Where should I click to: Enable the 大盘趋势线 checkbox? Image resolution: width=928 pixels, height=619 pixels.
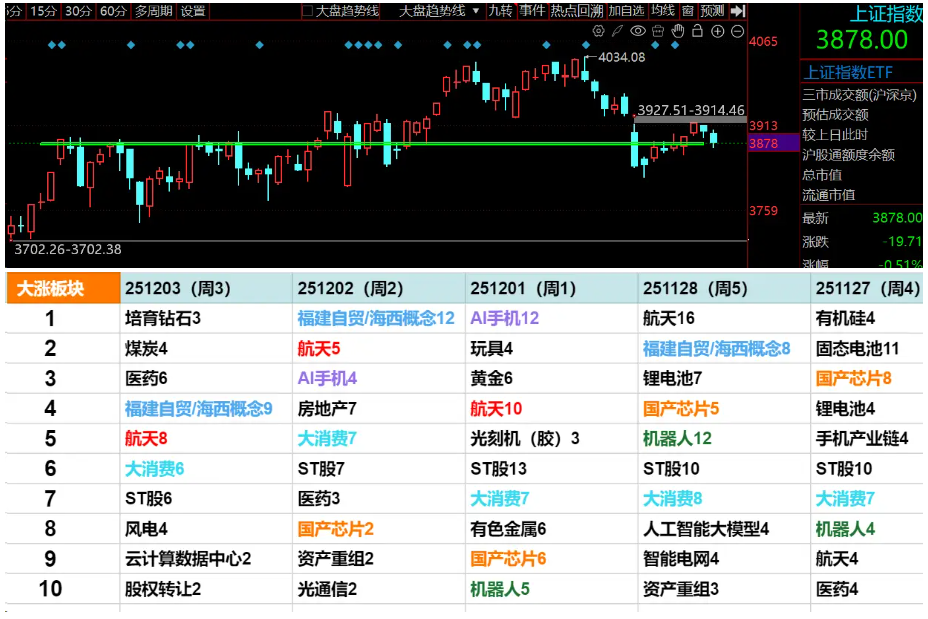308,11
